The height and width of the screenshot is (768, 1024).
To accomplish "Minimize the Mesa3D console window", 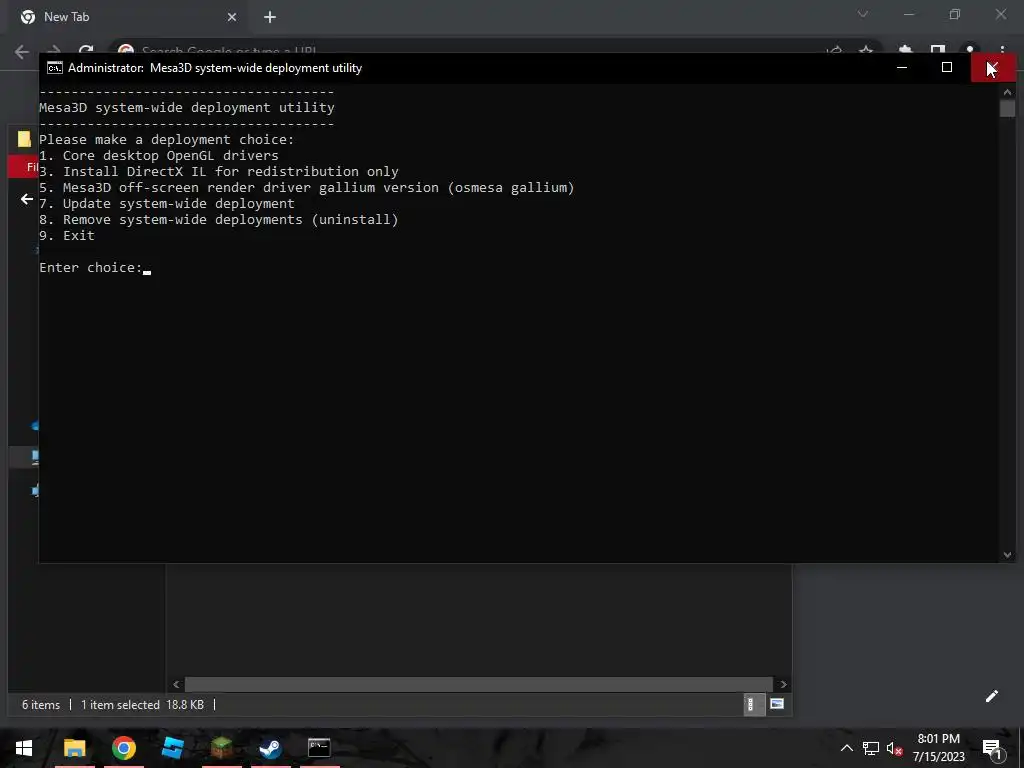I will [902, 67].
